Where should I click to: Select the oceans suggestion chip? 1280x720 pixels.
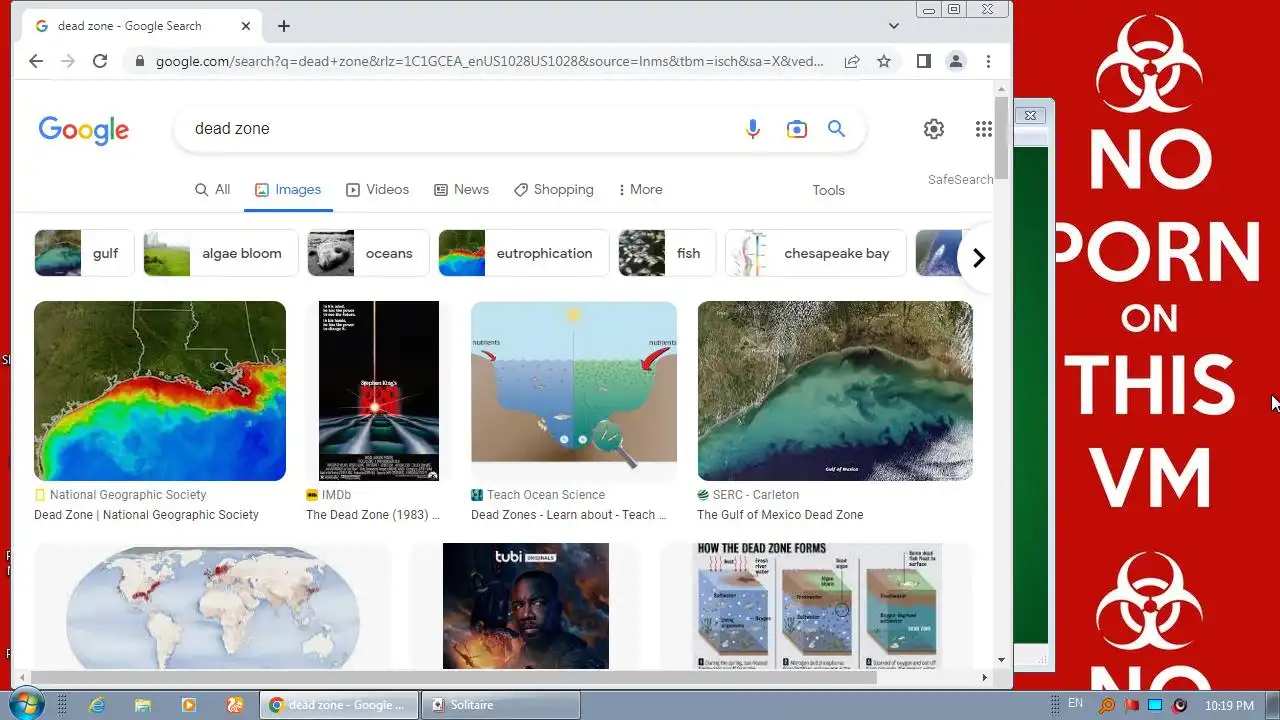[x=368, y=253]
